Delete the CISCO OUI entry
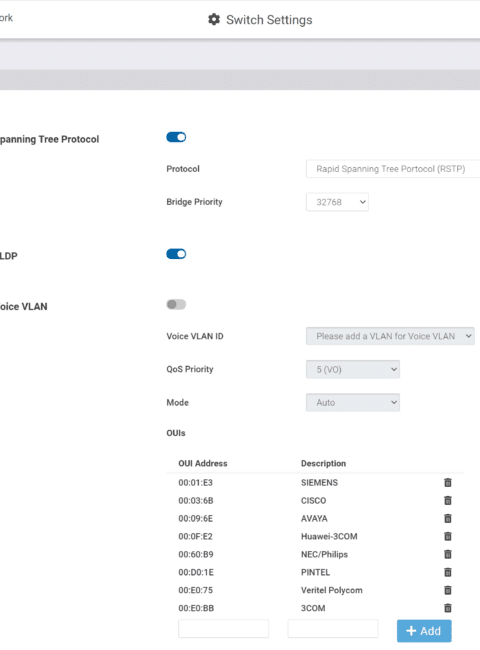Screen dimensions: 480x650 (x=448, y=500)
